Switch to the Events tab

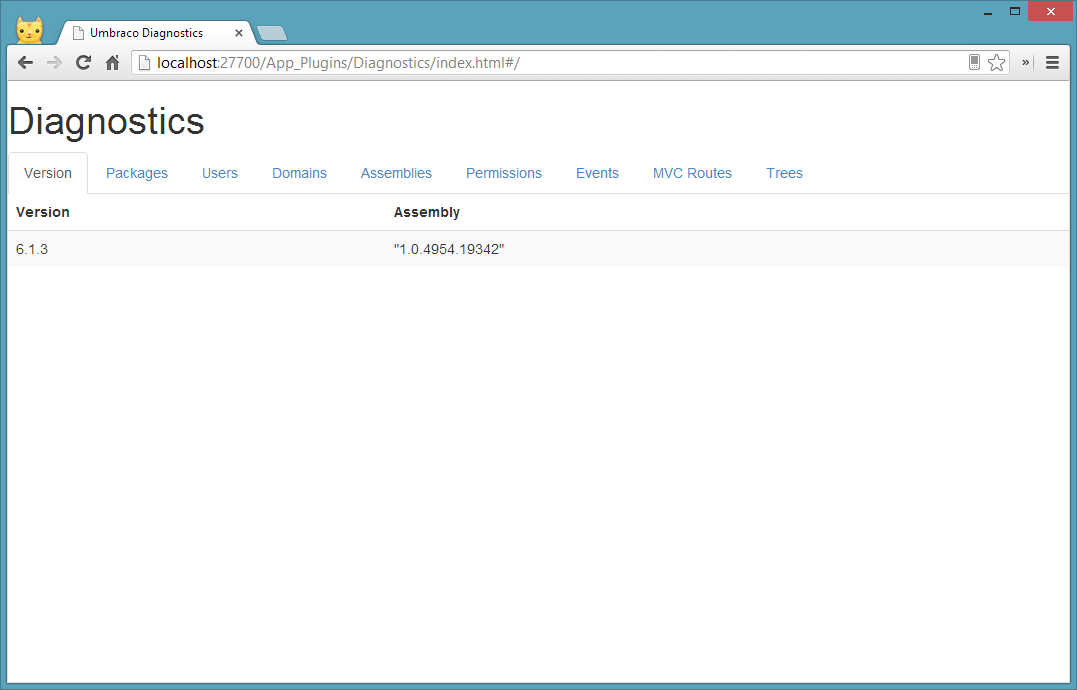pos(598,173)
